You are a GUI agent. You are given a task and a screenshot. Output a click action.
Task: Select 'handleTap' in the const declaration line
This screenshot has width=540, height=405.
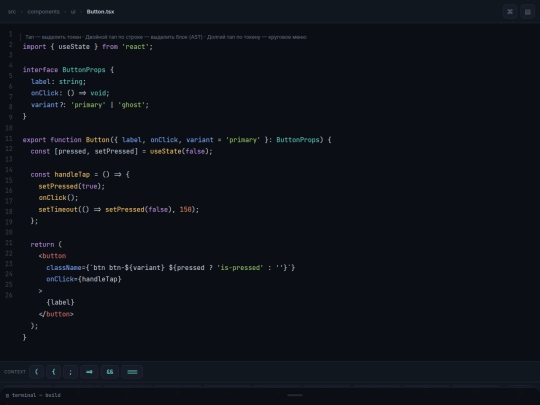click(x=72, y=174)
